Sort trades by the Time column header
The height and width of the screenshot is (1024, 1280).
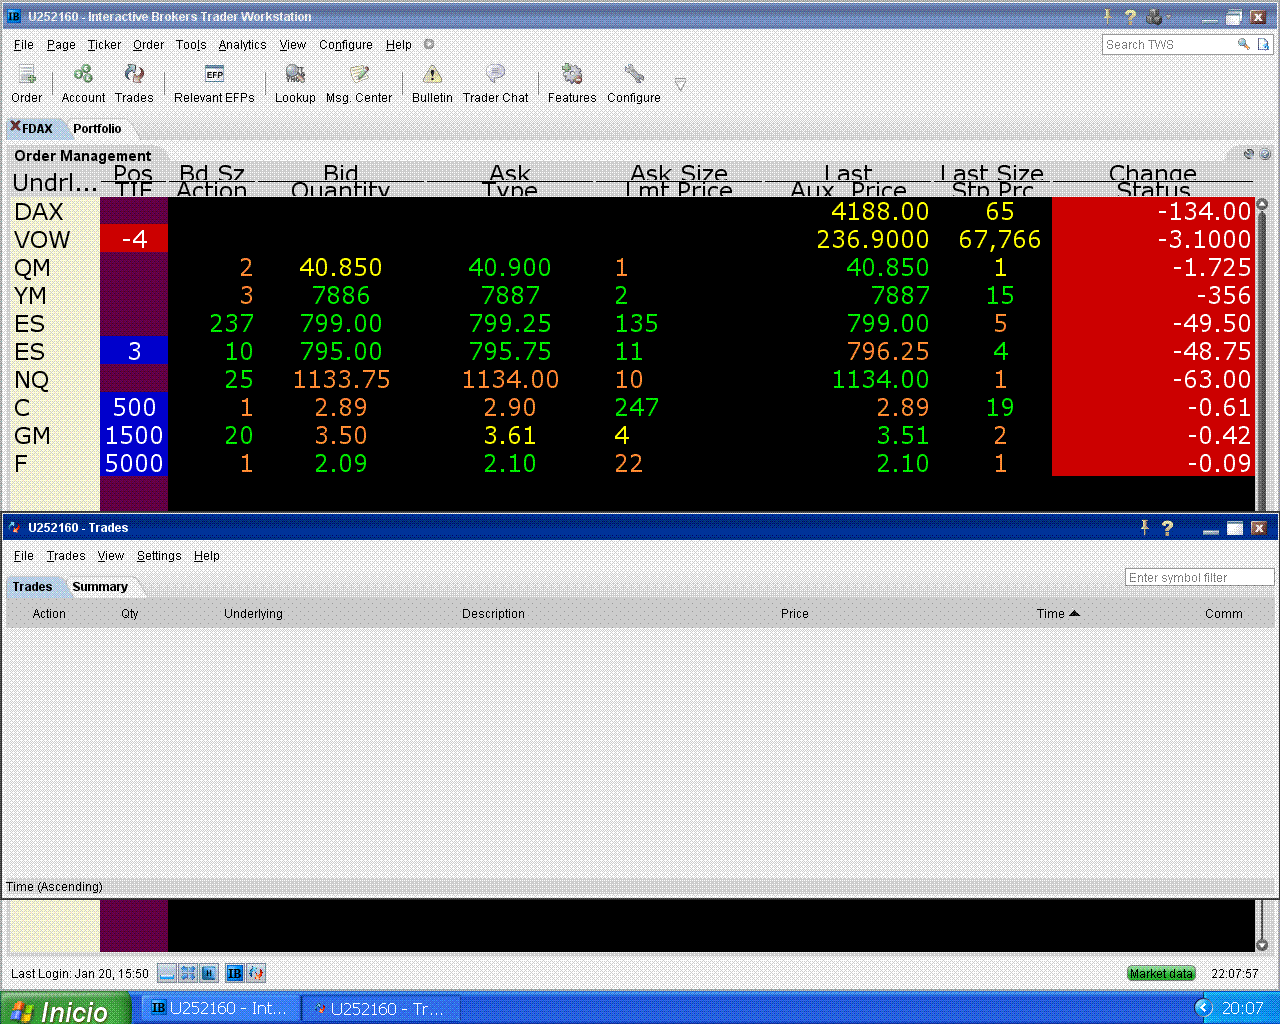click(1058, 614)
